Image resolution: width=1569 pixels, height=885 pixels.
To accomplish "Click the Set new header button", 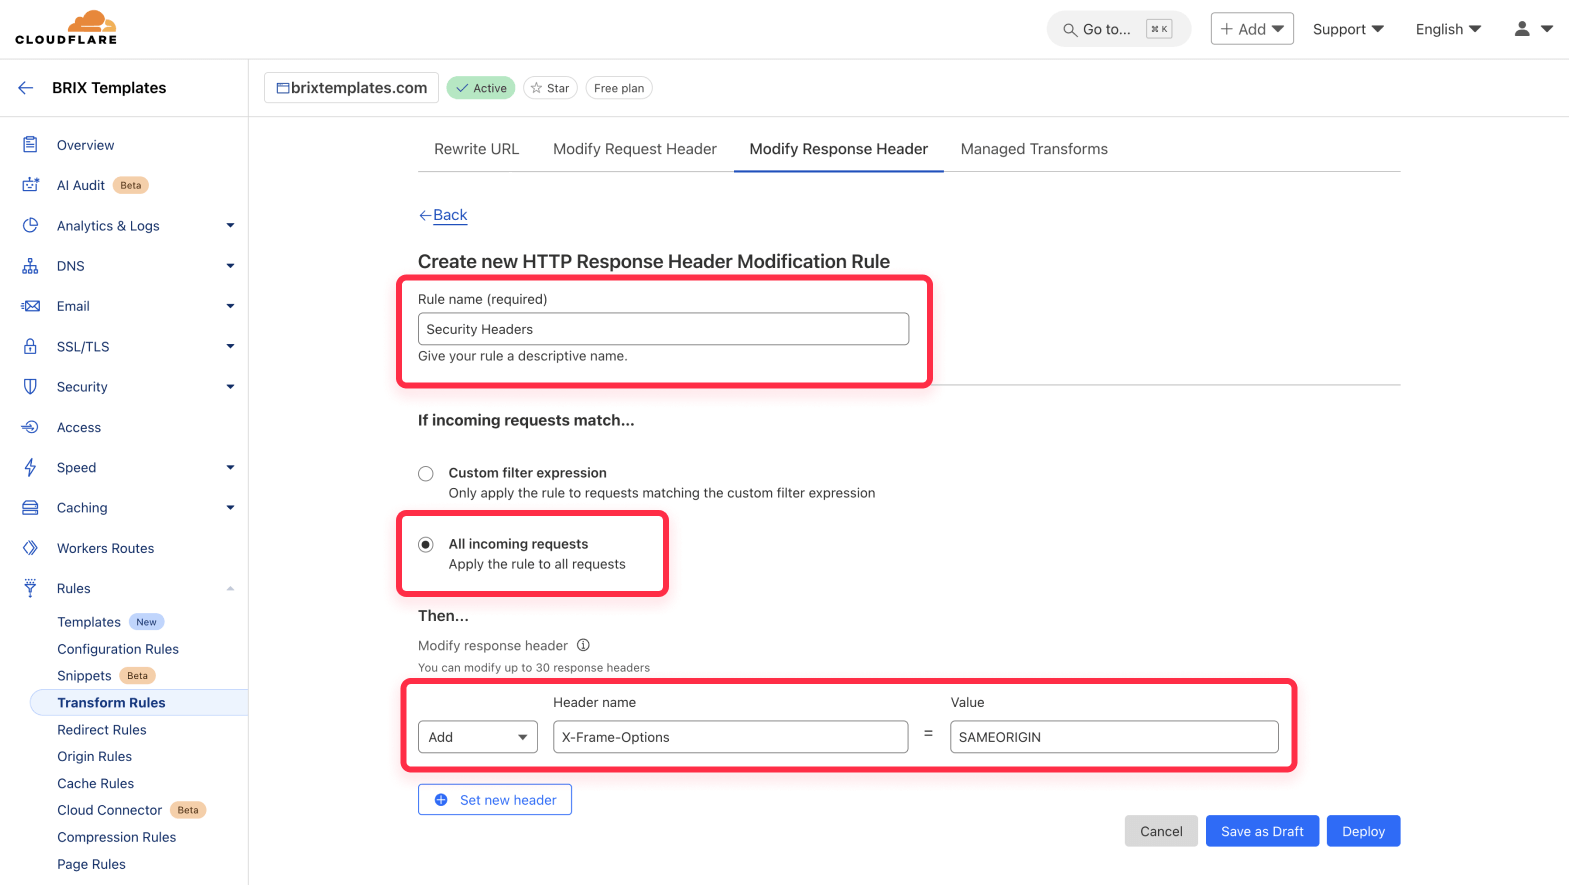I will pos(495,800).
